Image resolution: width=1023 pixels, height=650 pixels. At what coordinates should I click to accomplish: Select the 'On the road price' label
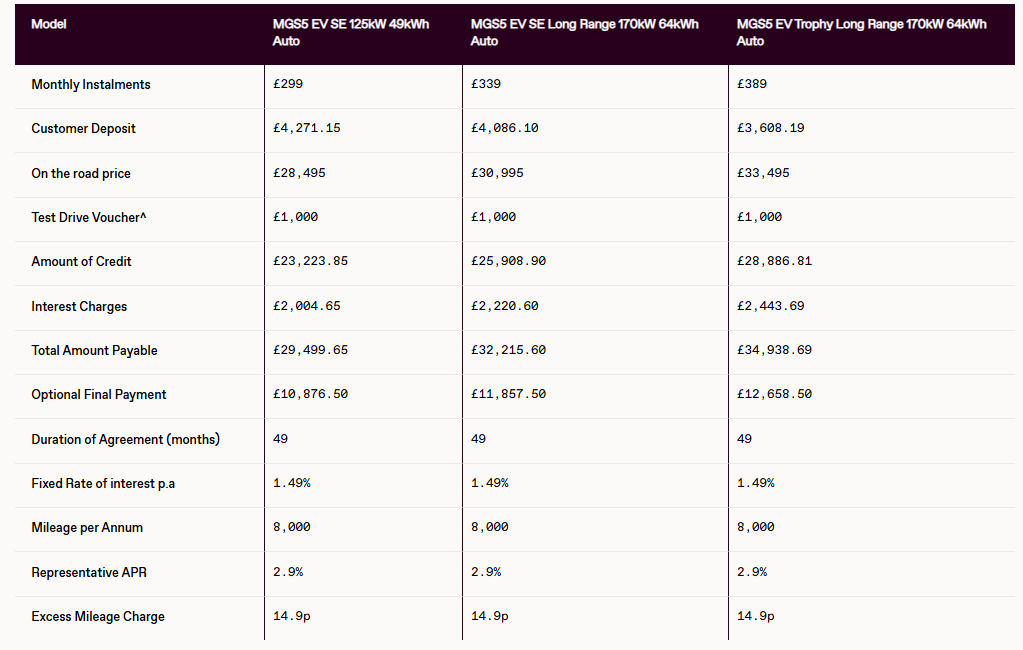click(x=81, y=174)
